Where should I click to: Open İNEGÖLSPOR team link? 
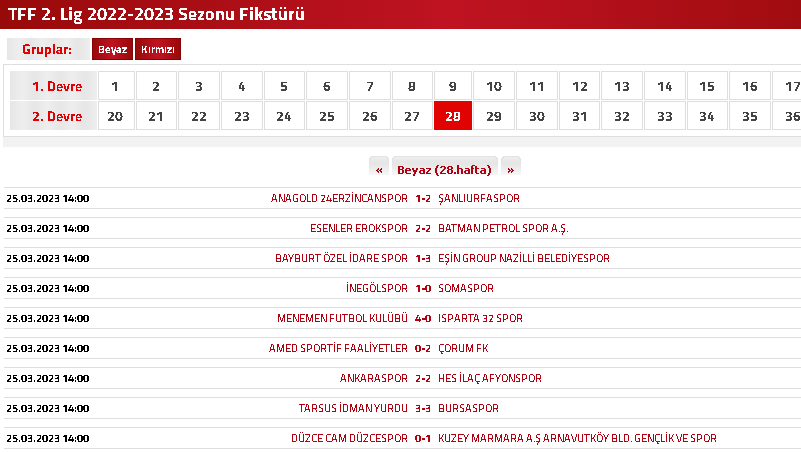pyautogui.click(x=377, y=288)
